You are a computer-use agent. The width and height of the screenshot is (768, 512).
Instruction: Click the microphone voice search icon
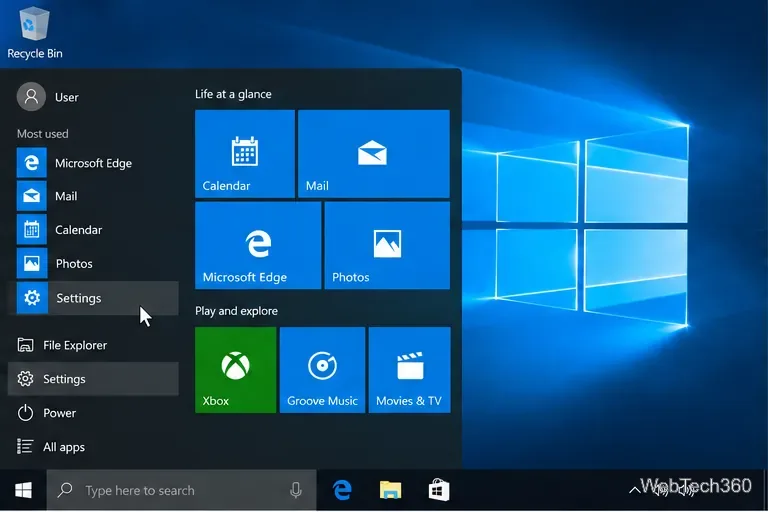(296, 490)
